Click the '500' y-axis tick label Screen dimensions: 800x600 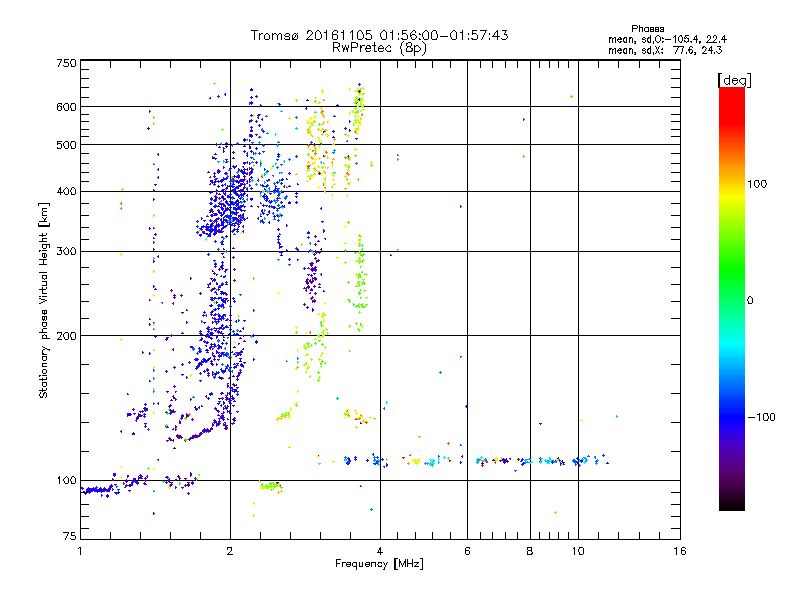pyautogui.click(x=66, y=145)
